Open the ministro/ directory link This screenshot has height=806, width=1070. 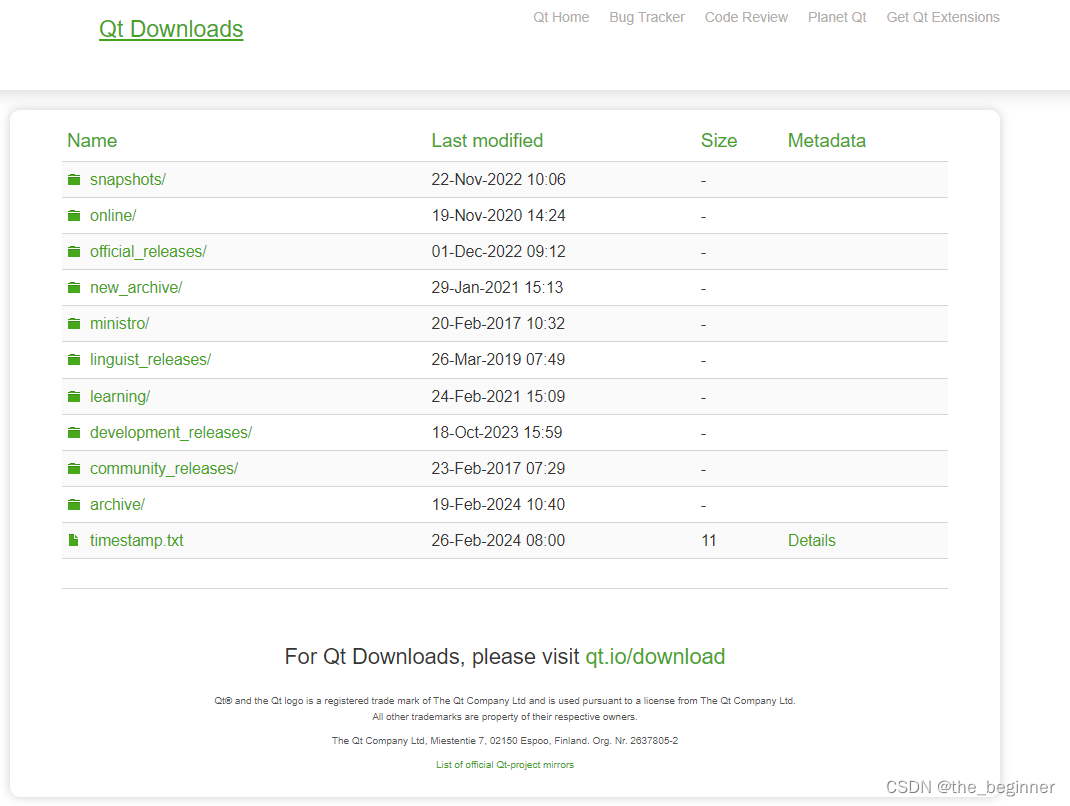[119, 323]
